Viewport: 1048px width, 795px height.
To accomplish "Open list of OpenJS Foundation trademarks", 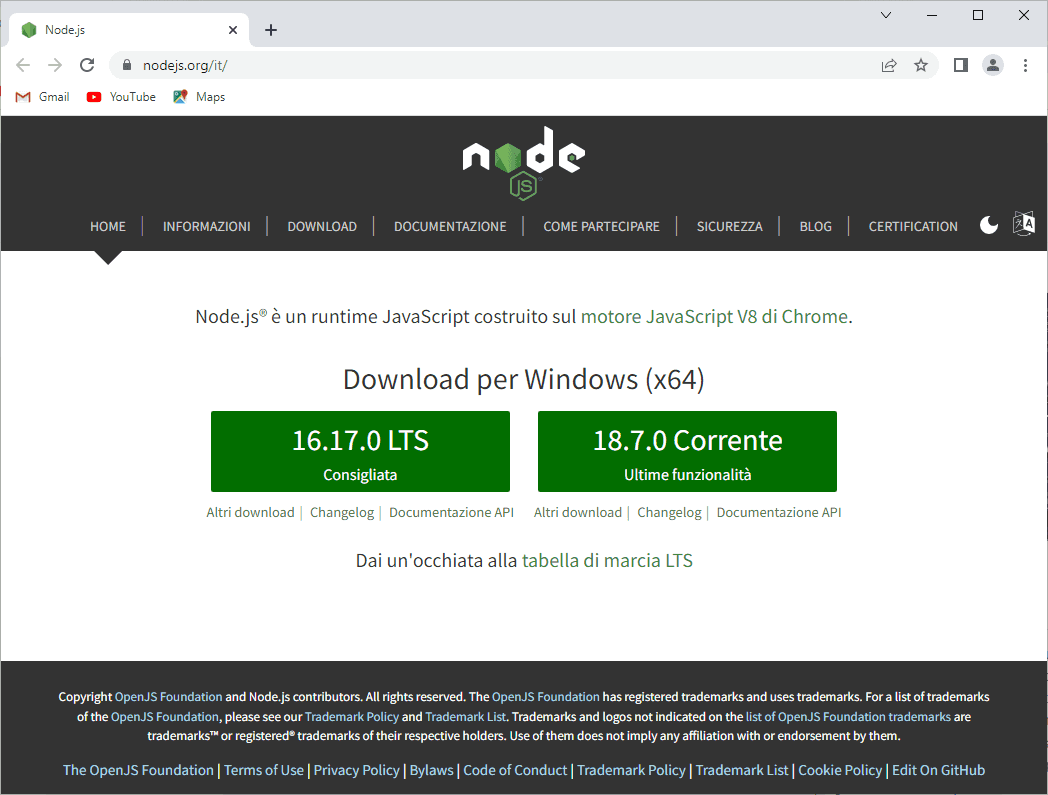I will (848, 717).
